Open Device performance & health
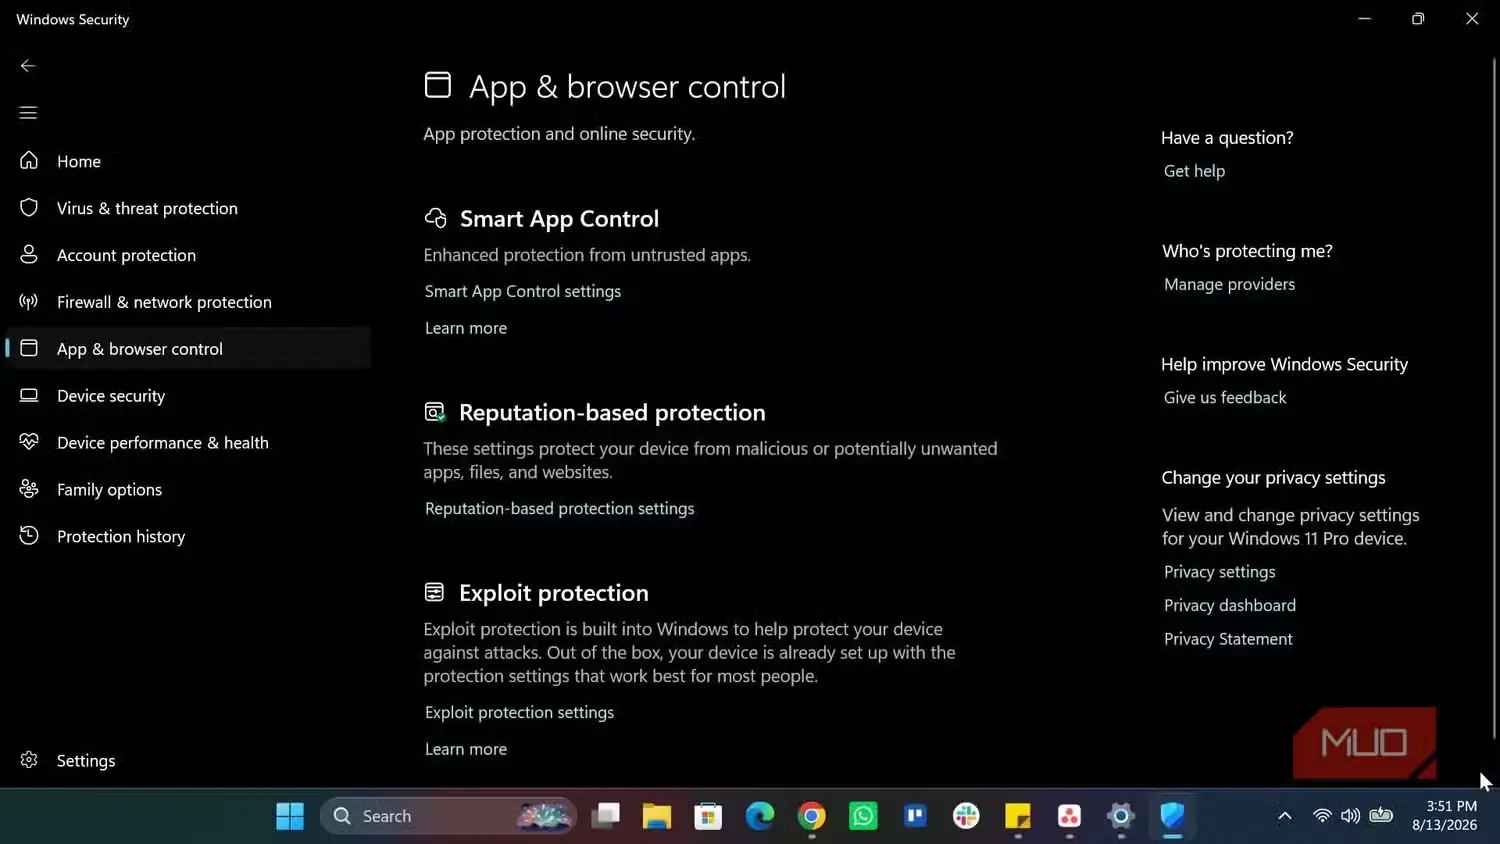 click(x=163, y=443)
